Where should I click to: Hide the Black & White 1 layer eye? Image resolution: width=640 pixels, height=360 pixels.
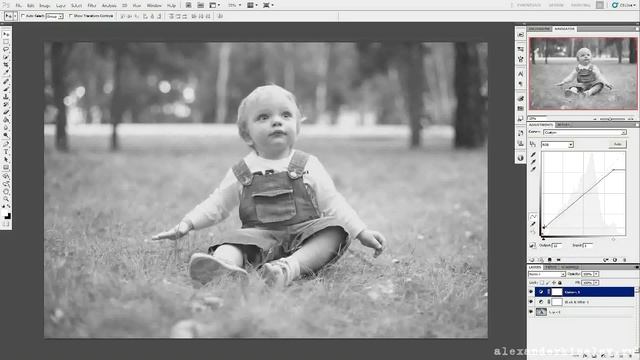pos(531,302)
